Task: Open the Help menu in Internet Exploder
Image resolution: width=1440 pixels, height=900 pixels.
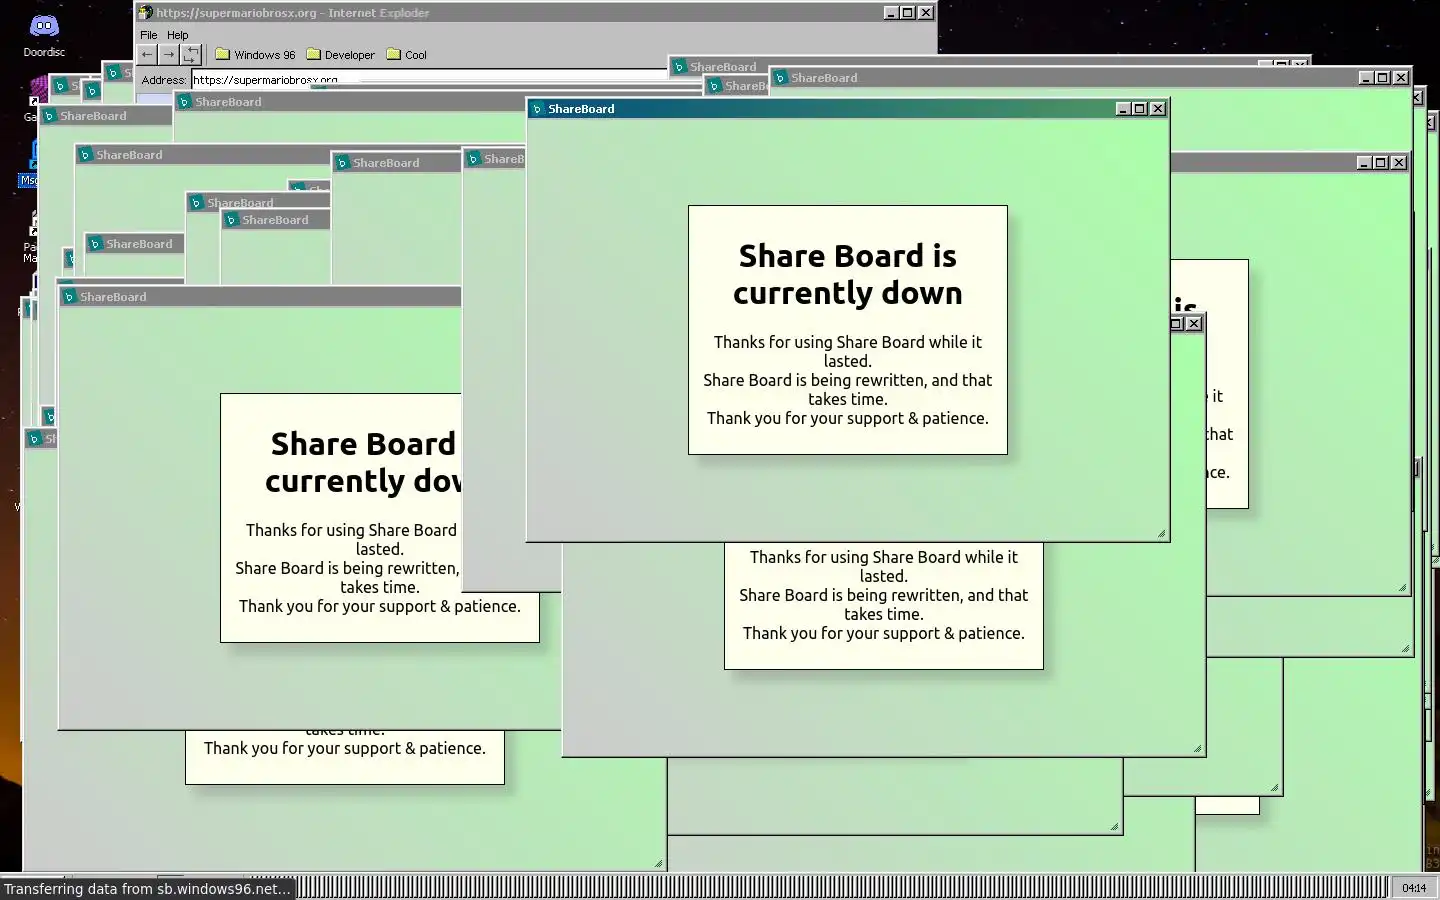Action: [178, 35]
